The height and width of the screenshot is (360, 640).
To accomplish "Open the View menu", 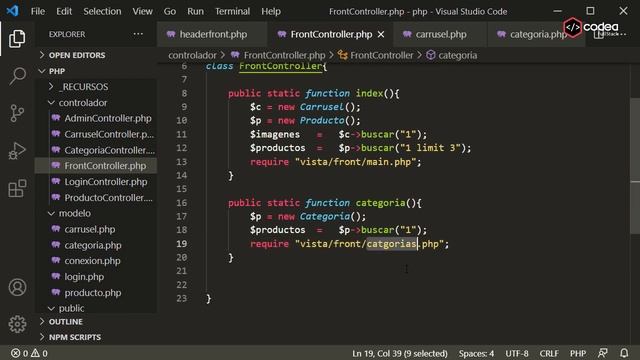I will click(x=142, y=11).
